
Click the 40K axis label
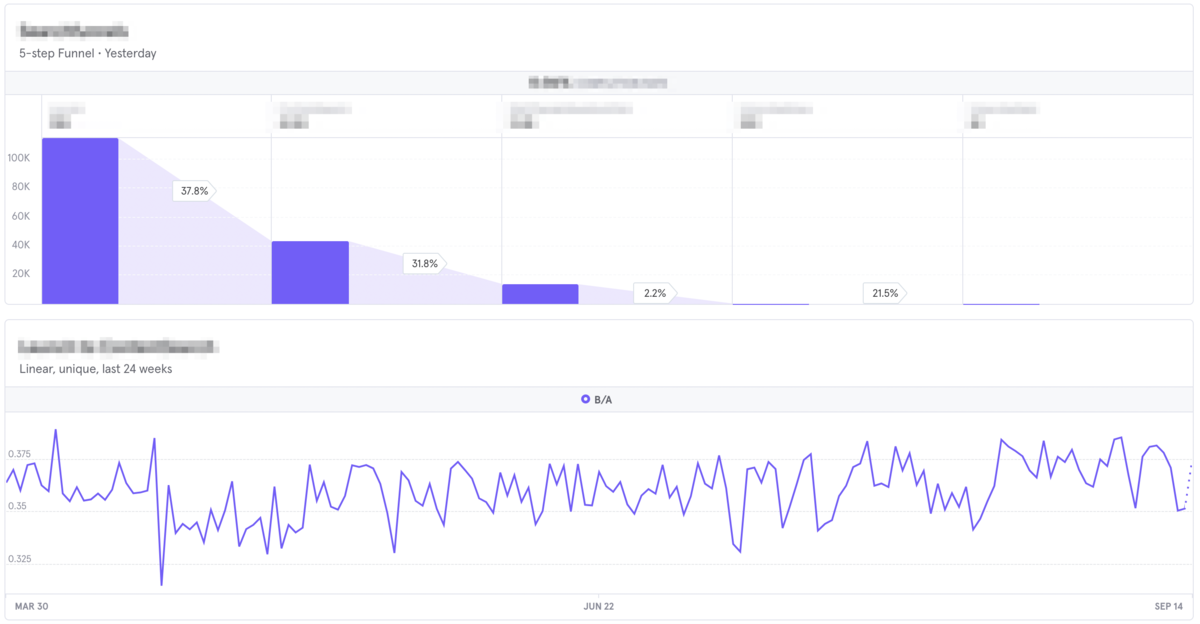pos(22,245)
